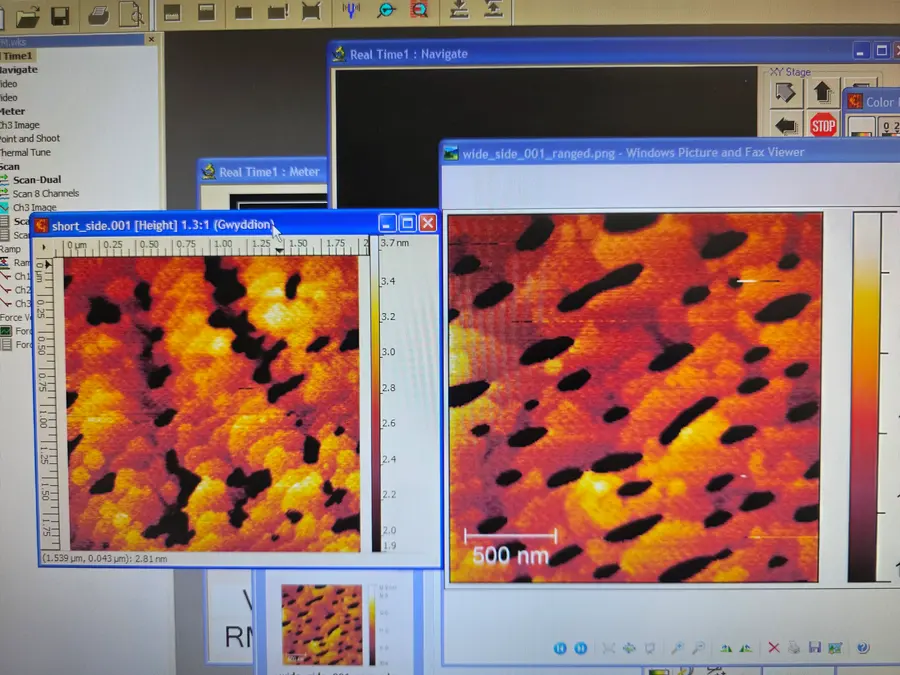
Task: Select Navigate node in the workspace tree
Action: (19, 69)
